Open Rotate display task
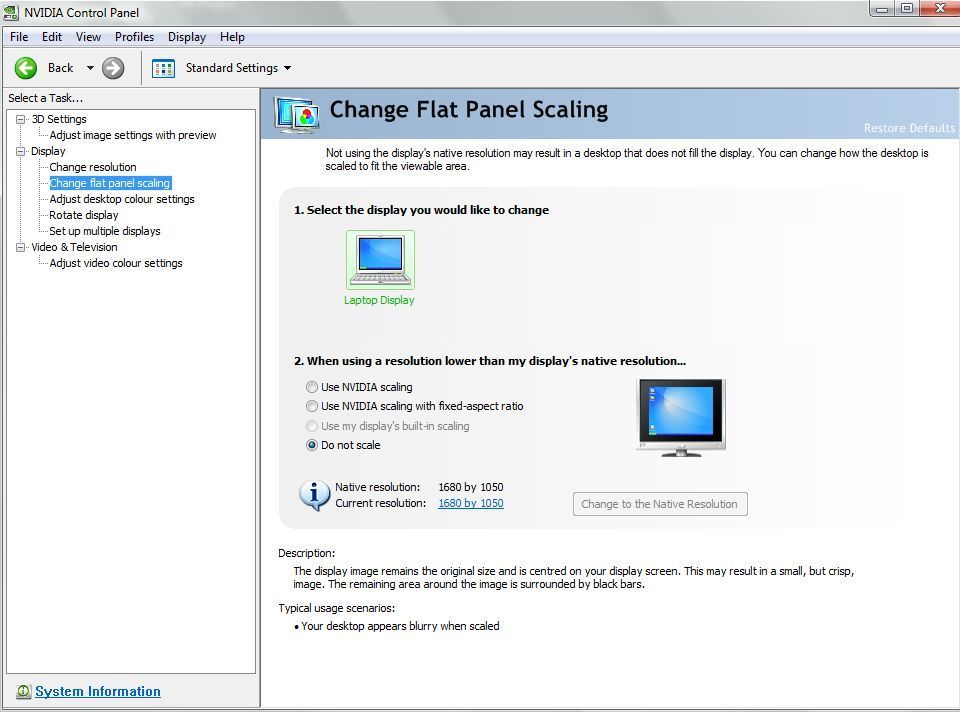This screenshot has width=960, height=712. (84, 215)
